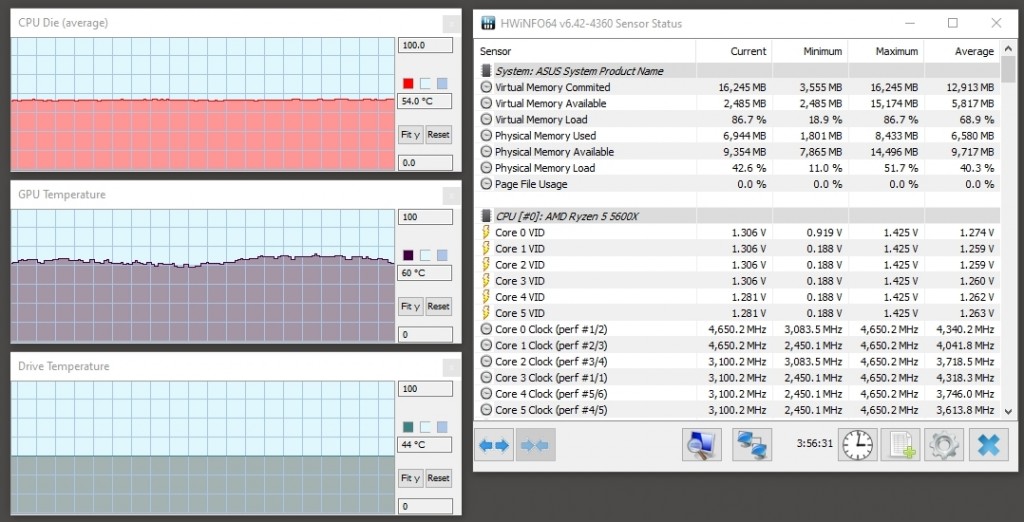Click the Page File Usage sensor icon
The height and width of the screenshot is (522, 1024).
coord(486,184)
